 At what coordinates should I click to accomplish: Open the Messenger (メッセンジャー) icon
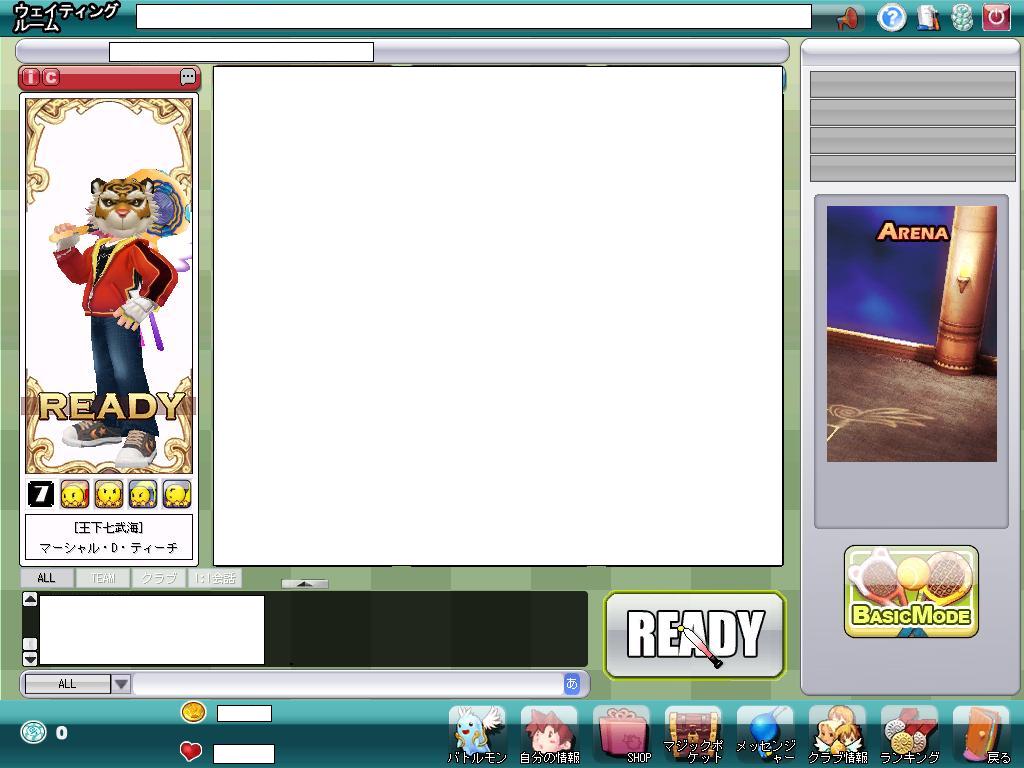coord(766,734)
